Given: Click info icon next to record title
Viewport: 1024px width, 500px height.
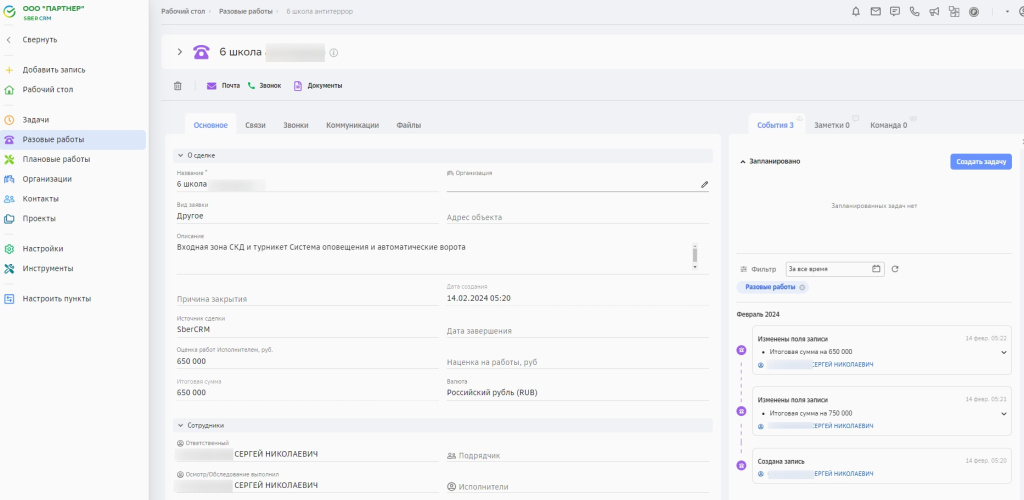Looking at the screenshot, I should coord(334,53).
